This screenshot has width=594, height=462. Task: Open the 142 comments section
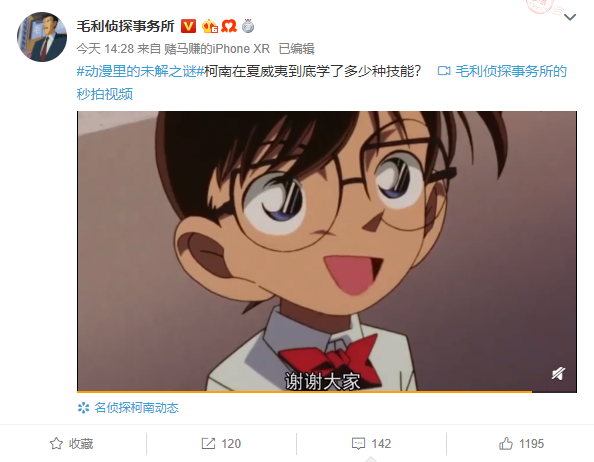[x=371, y=443]
